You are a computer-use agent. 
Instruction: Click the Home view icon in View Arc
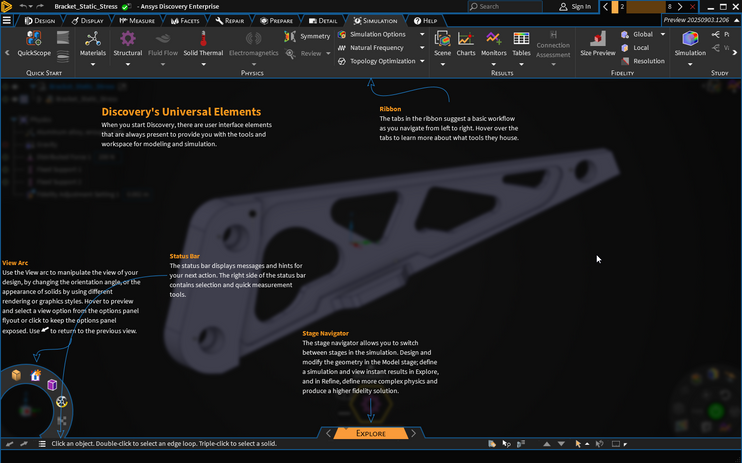[35, 375]
